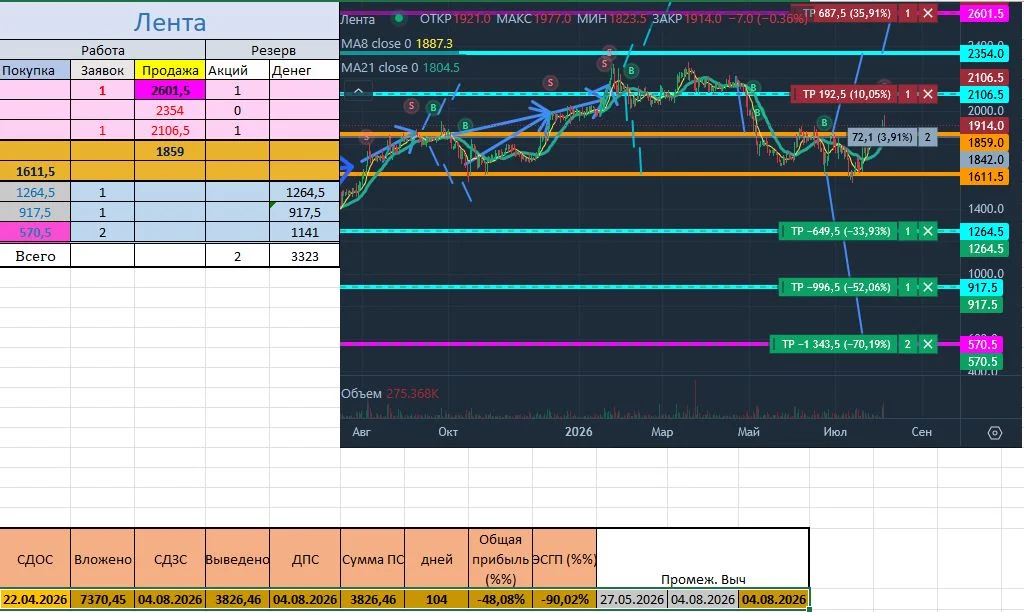
Task: Click the Сен label on time axis
Action: click(921, 432)
